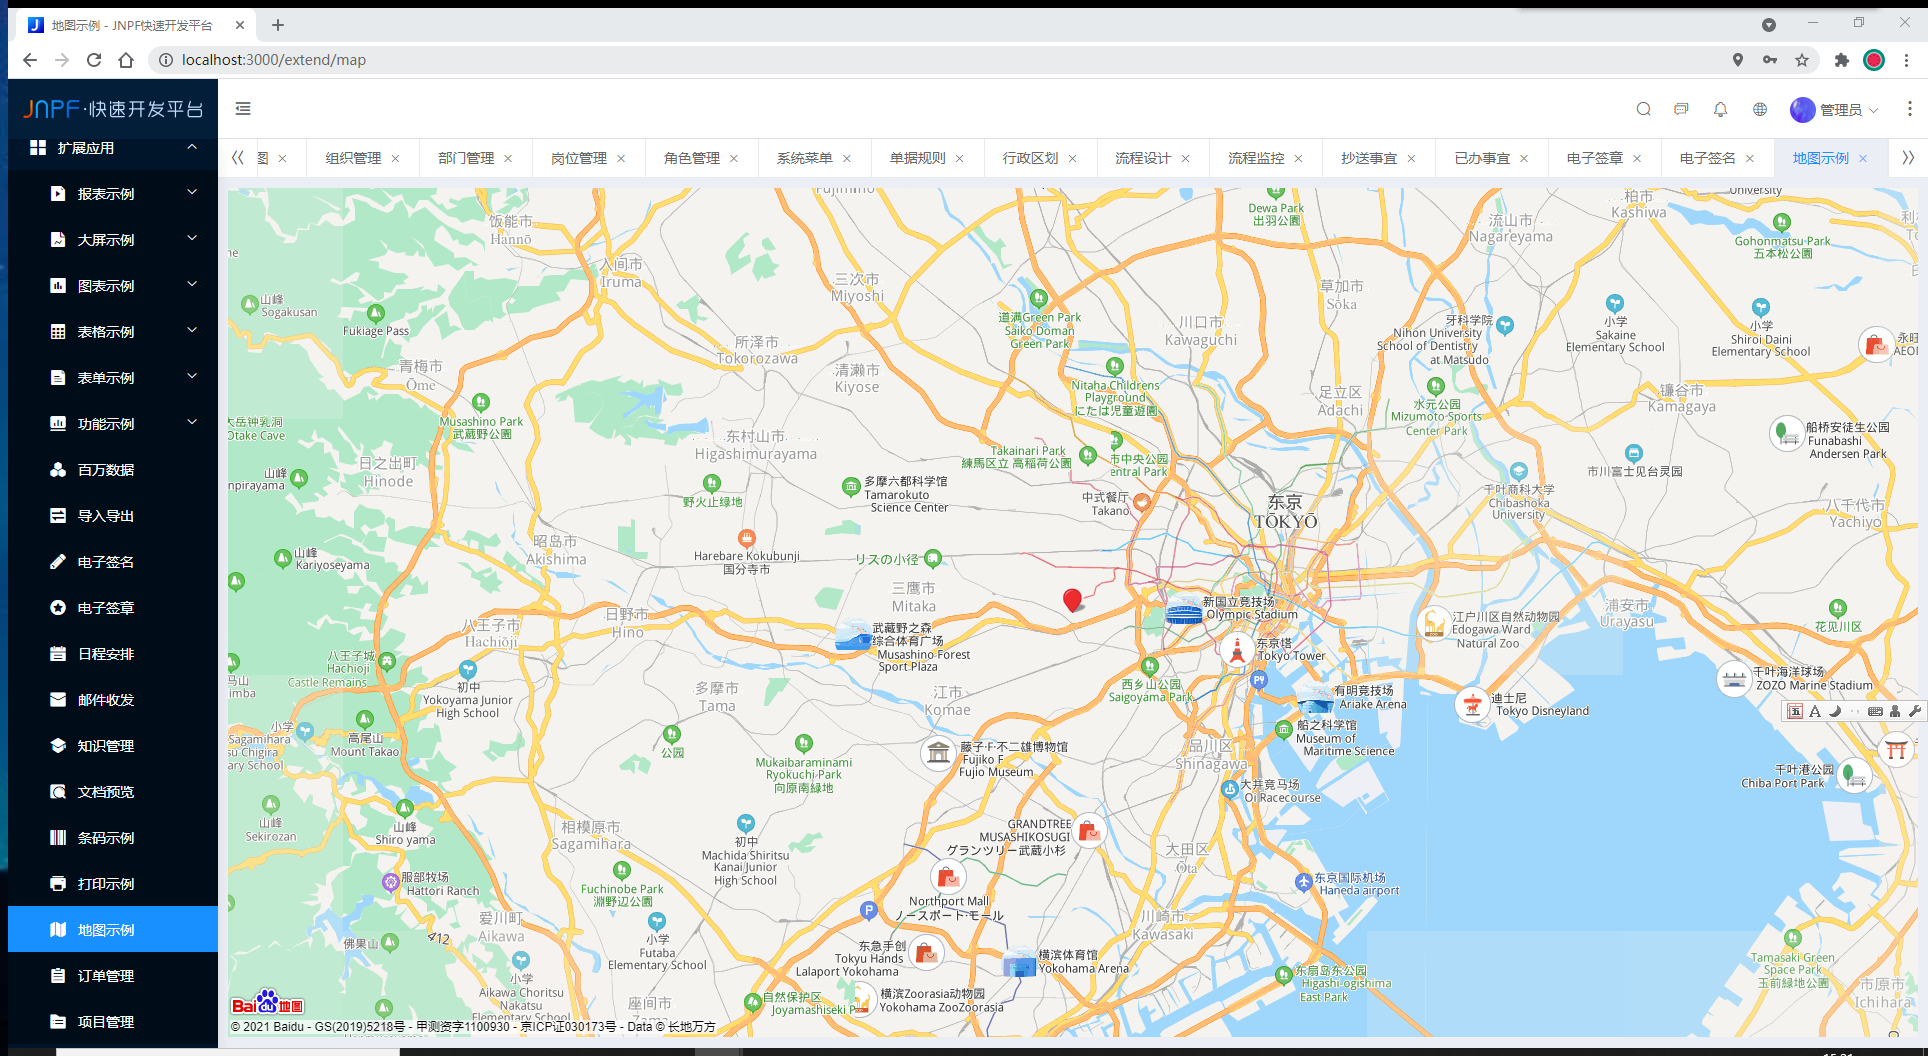This screenshot has width=1928, height=1056.
Task: Open the 管理员 user dropdown
Action: coord(1835,109)
